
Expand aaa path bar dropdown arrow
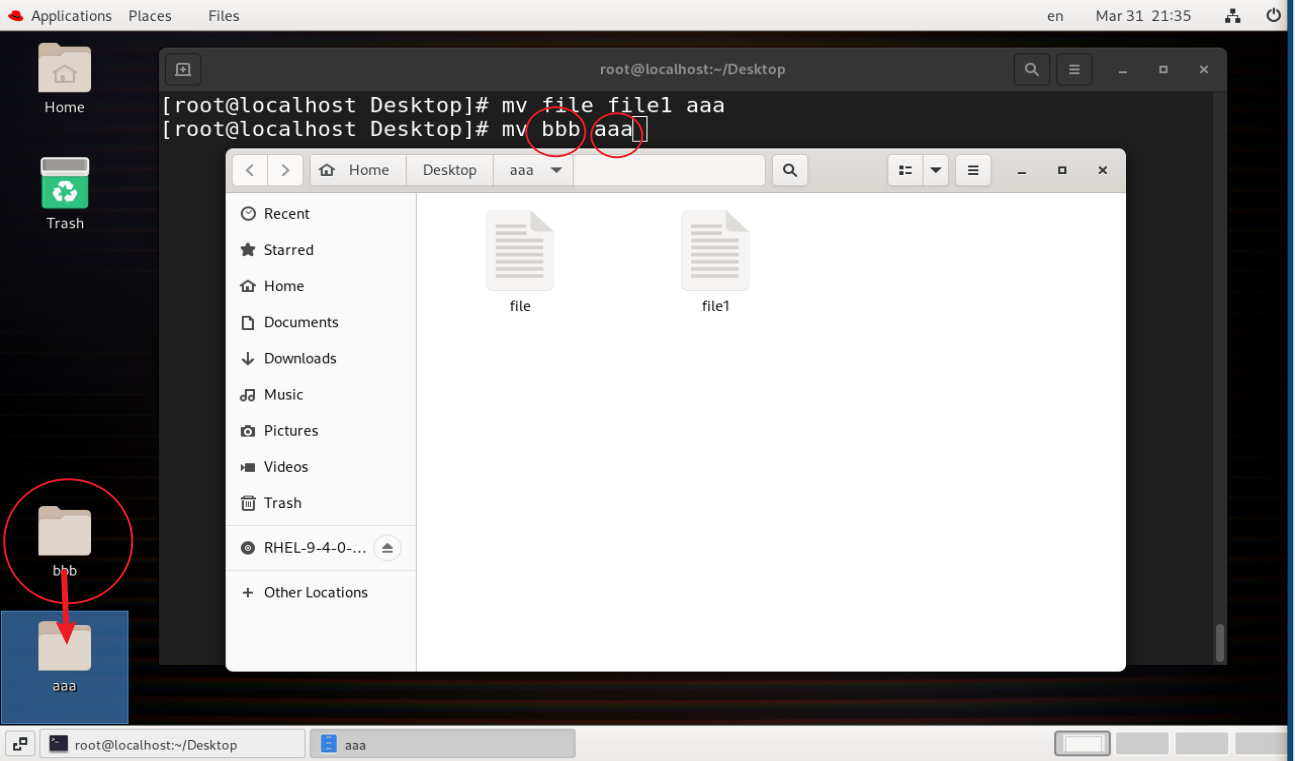[557, 170]
